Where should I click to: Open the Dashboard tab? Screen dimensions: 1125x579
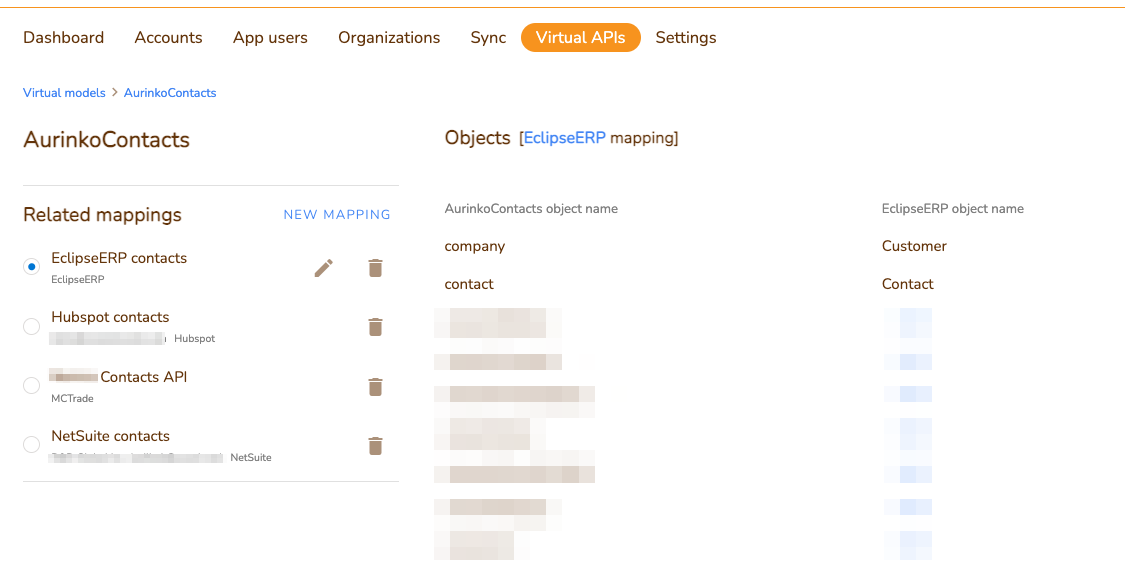[x=64, y=37]
